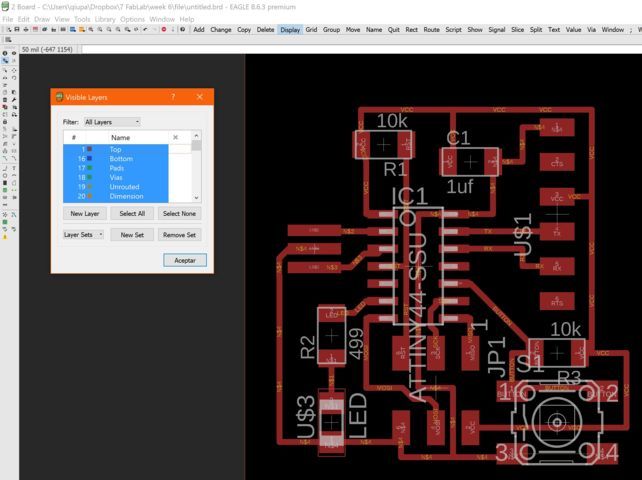Image resolution: width=642 pixels, height=480 pixels.
Task: Click the Name column header
Action: click(x=120, y=138)
